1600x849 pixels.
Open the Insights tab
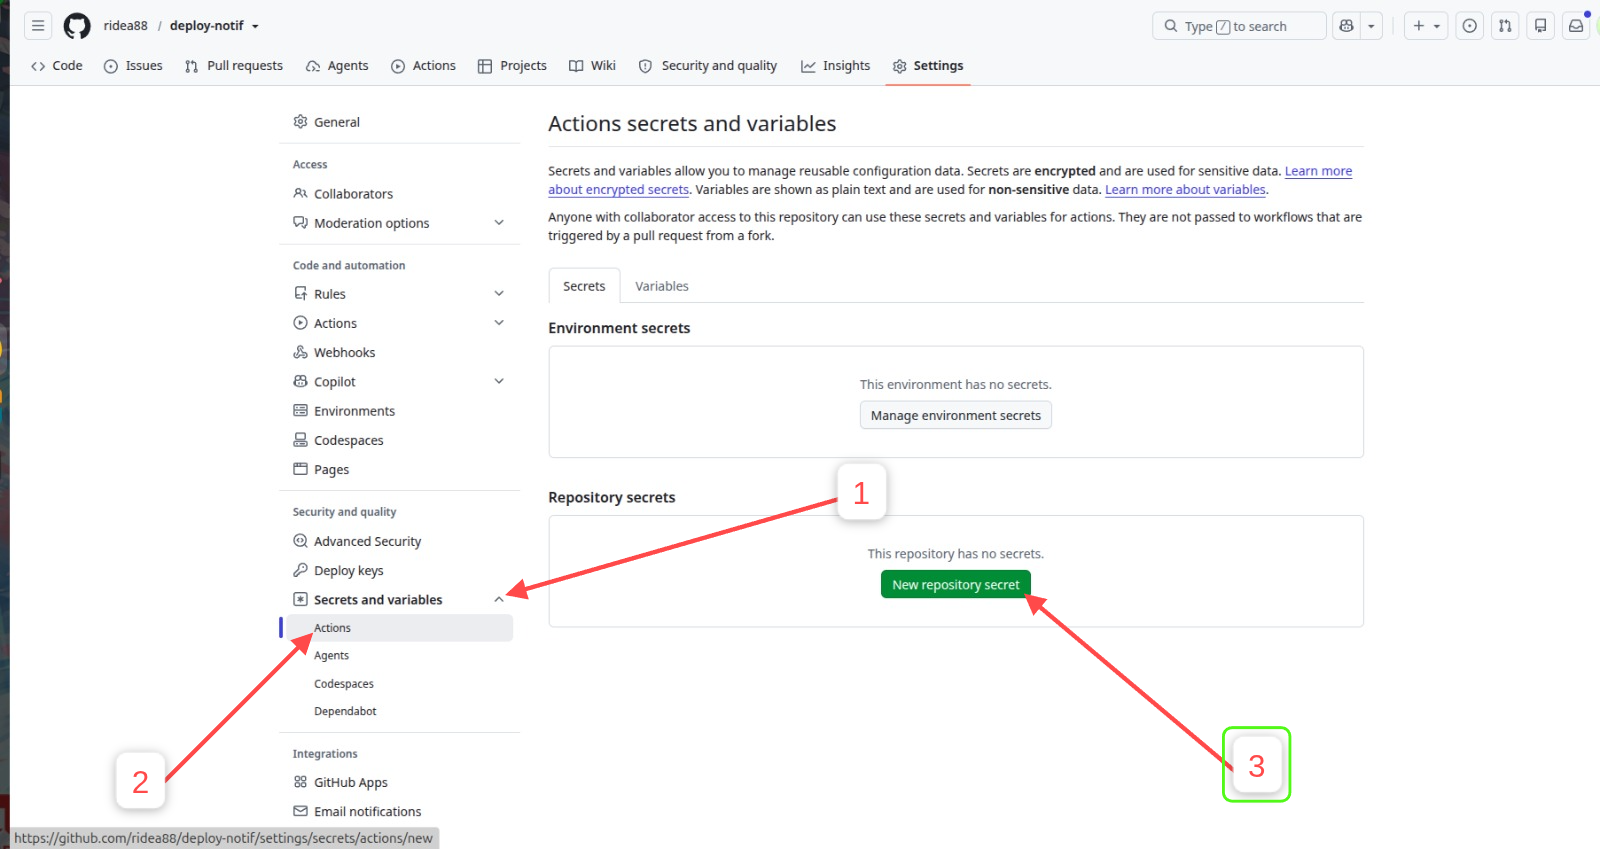point(835,66)
